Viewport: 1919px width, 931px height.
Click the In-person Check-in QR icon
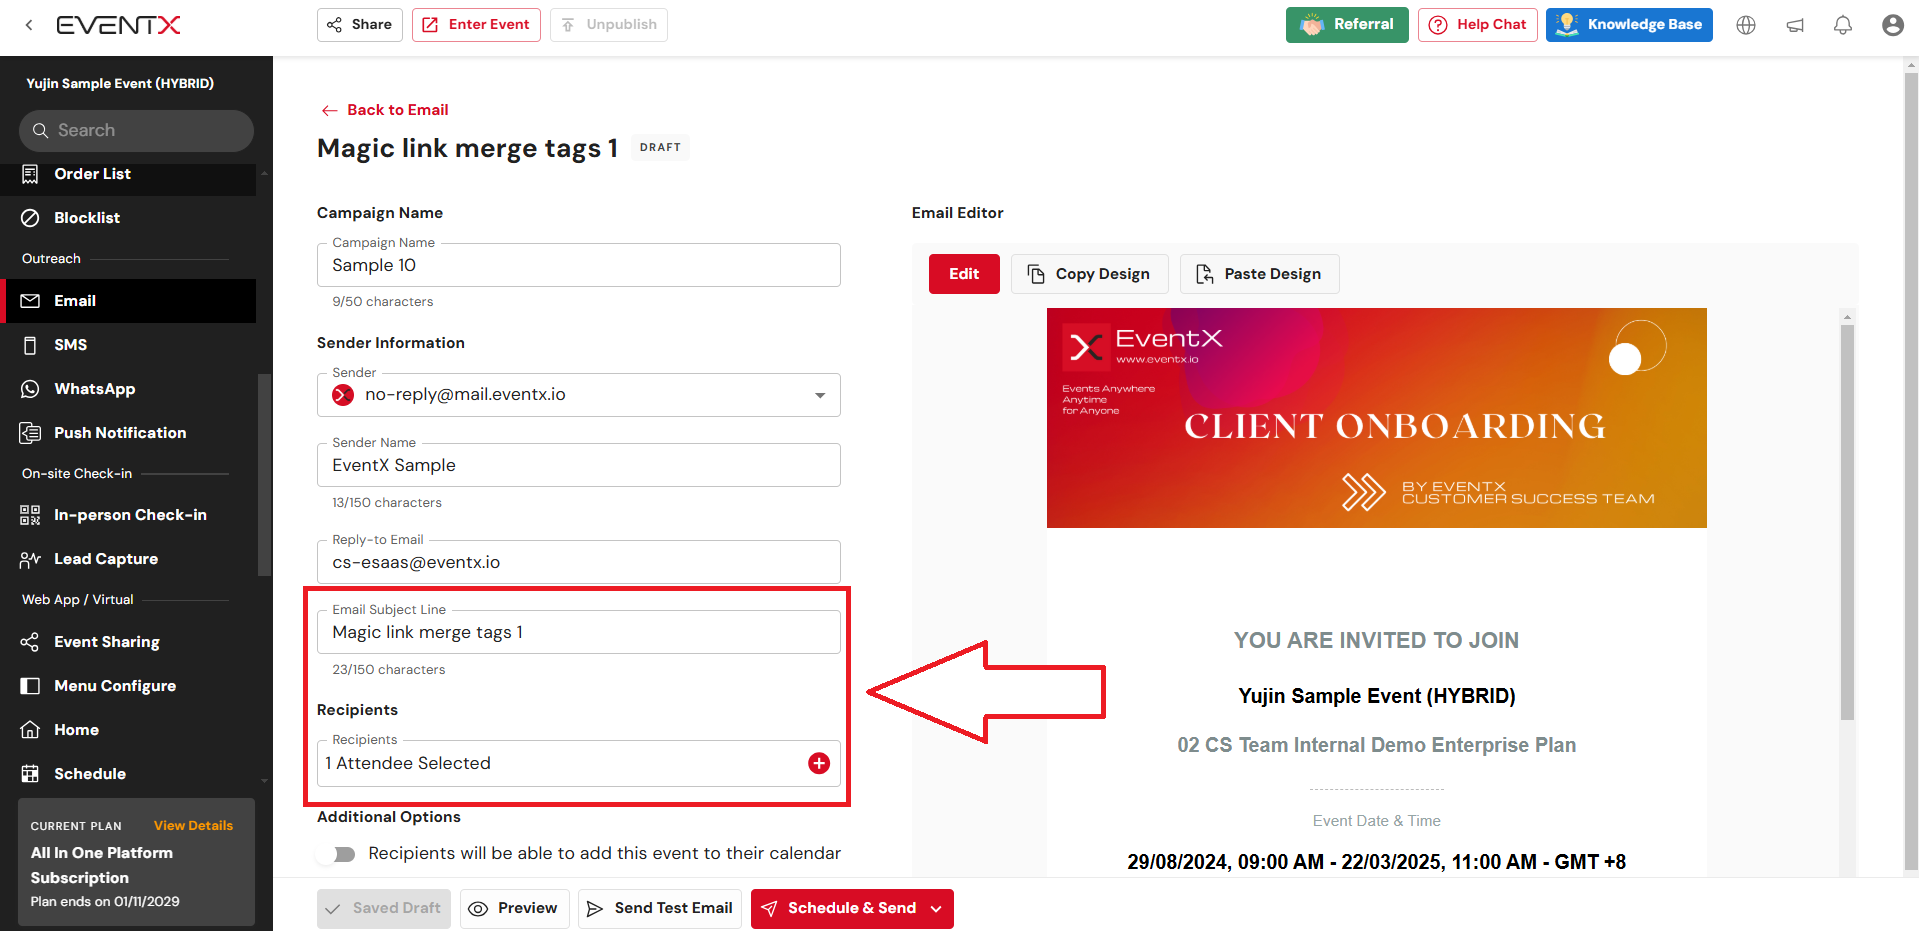(30, 515)
